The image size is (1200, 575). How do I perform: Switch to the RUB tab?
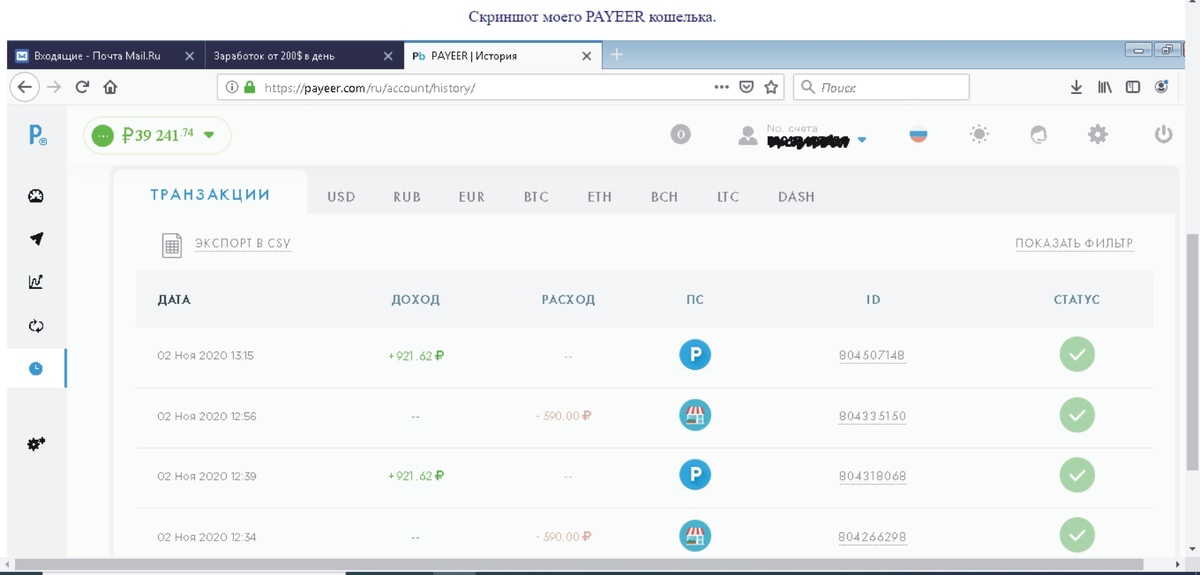[407, 197]
